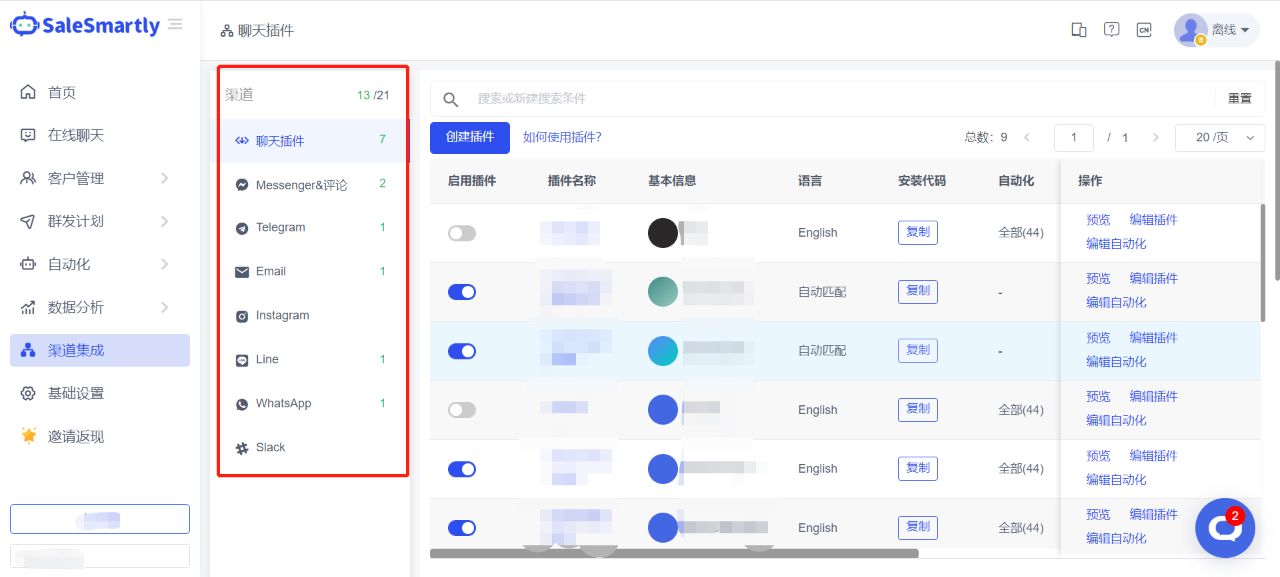The image size is (1280, 577).
Task: Click the 安装代码 column header
Action: [x=922, y=181]
